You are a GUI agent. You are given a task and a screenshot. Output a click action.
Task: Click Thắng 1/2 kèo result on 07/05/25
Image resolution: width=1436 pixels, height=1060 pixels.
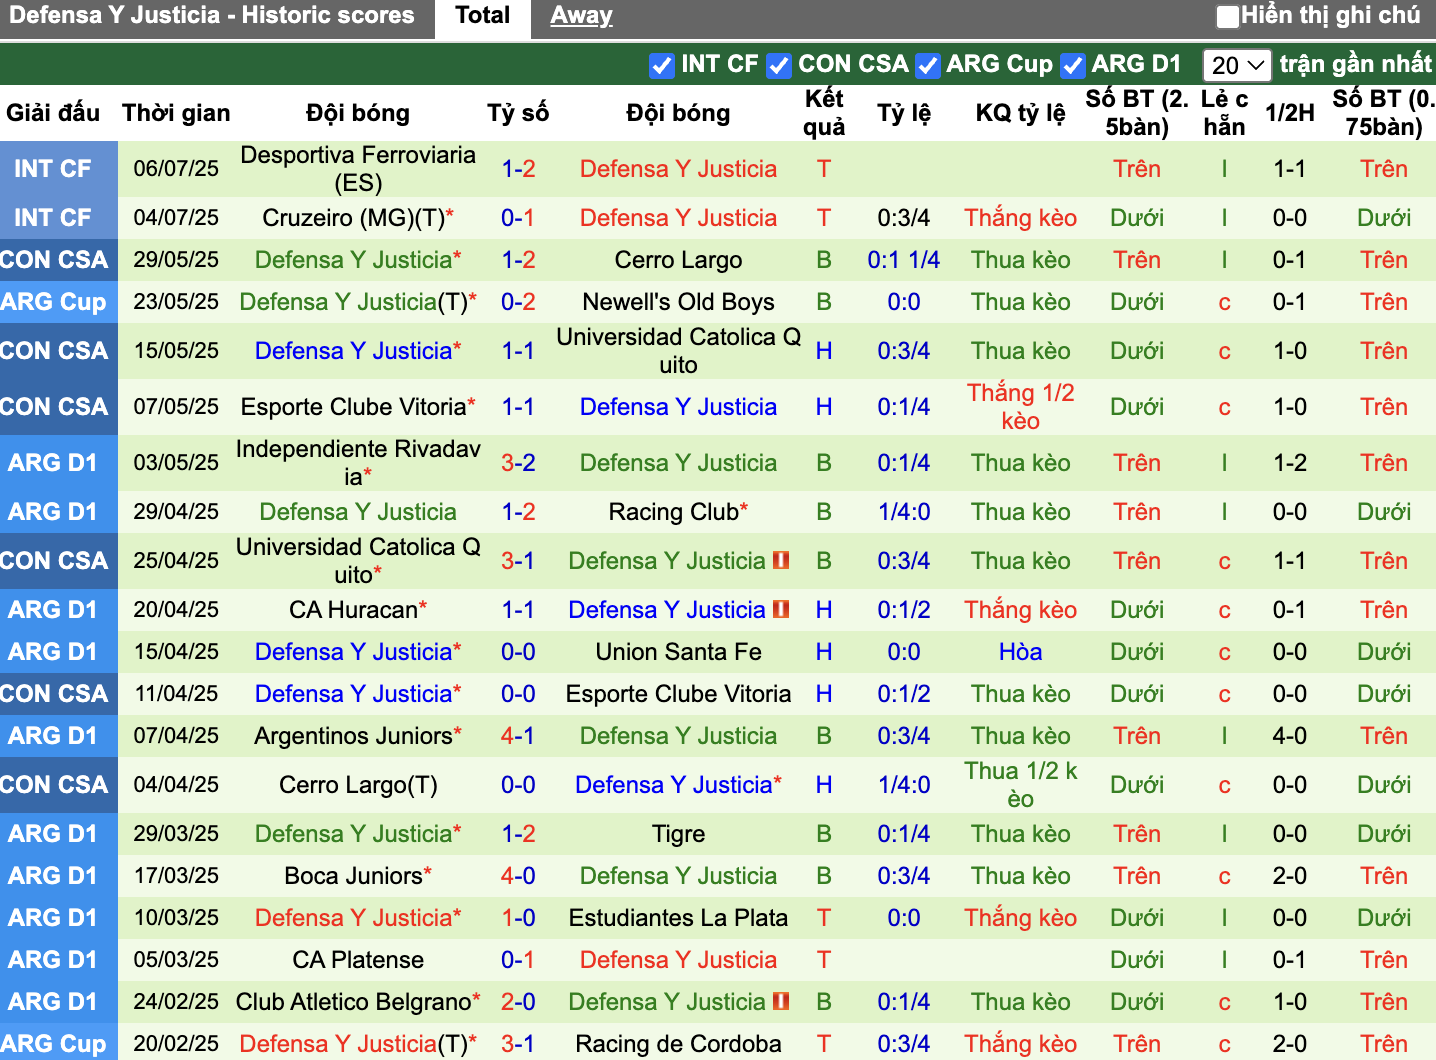[1021, 407]
